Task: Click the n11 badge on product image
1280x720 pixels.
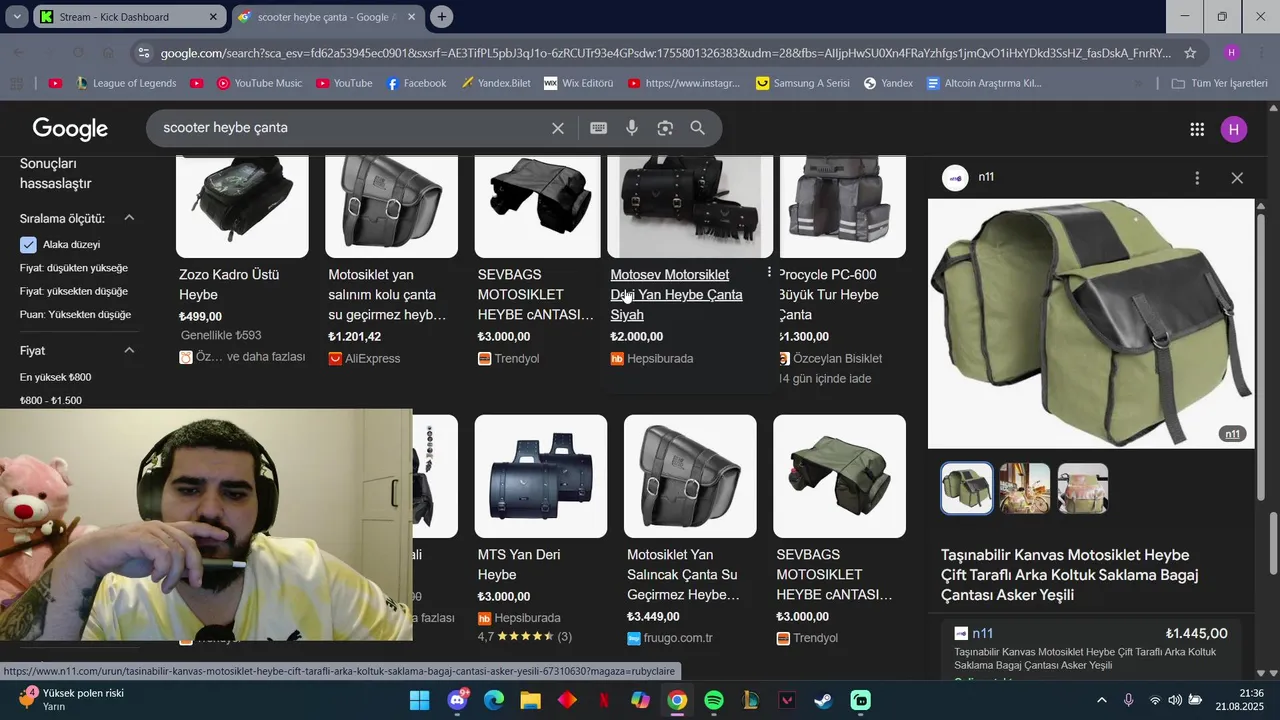Action: coord(1233,434)
